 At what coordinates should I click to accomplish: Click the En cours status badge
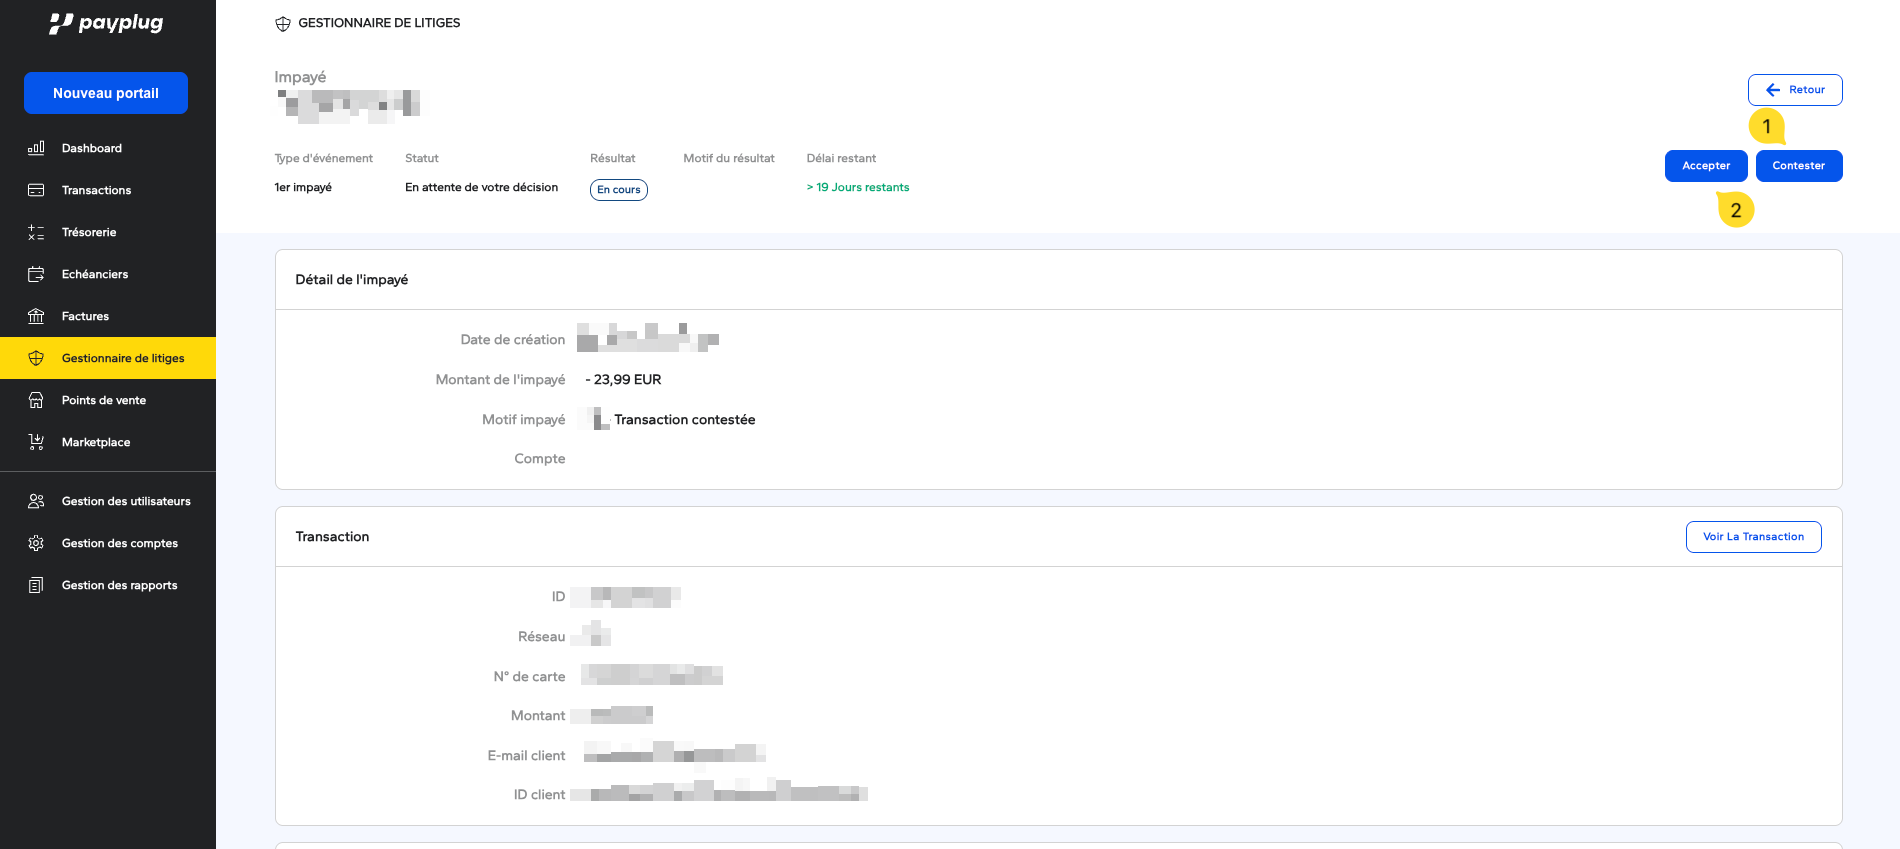pyautogui.click(x=618, y=190)
